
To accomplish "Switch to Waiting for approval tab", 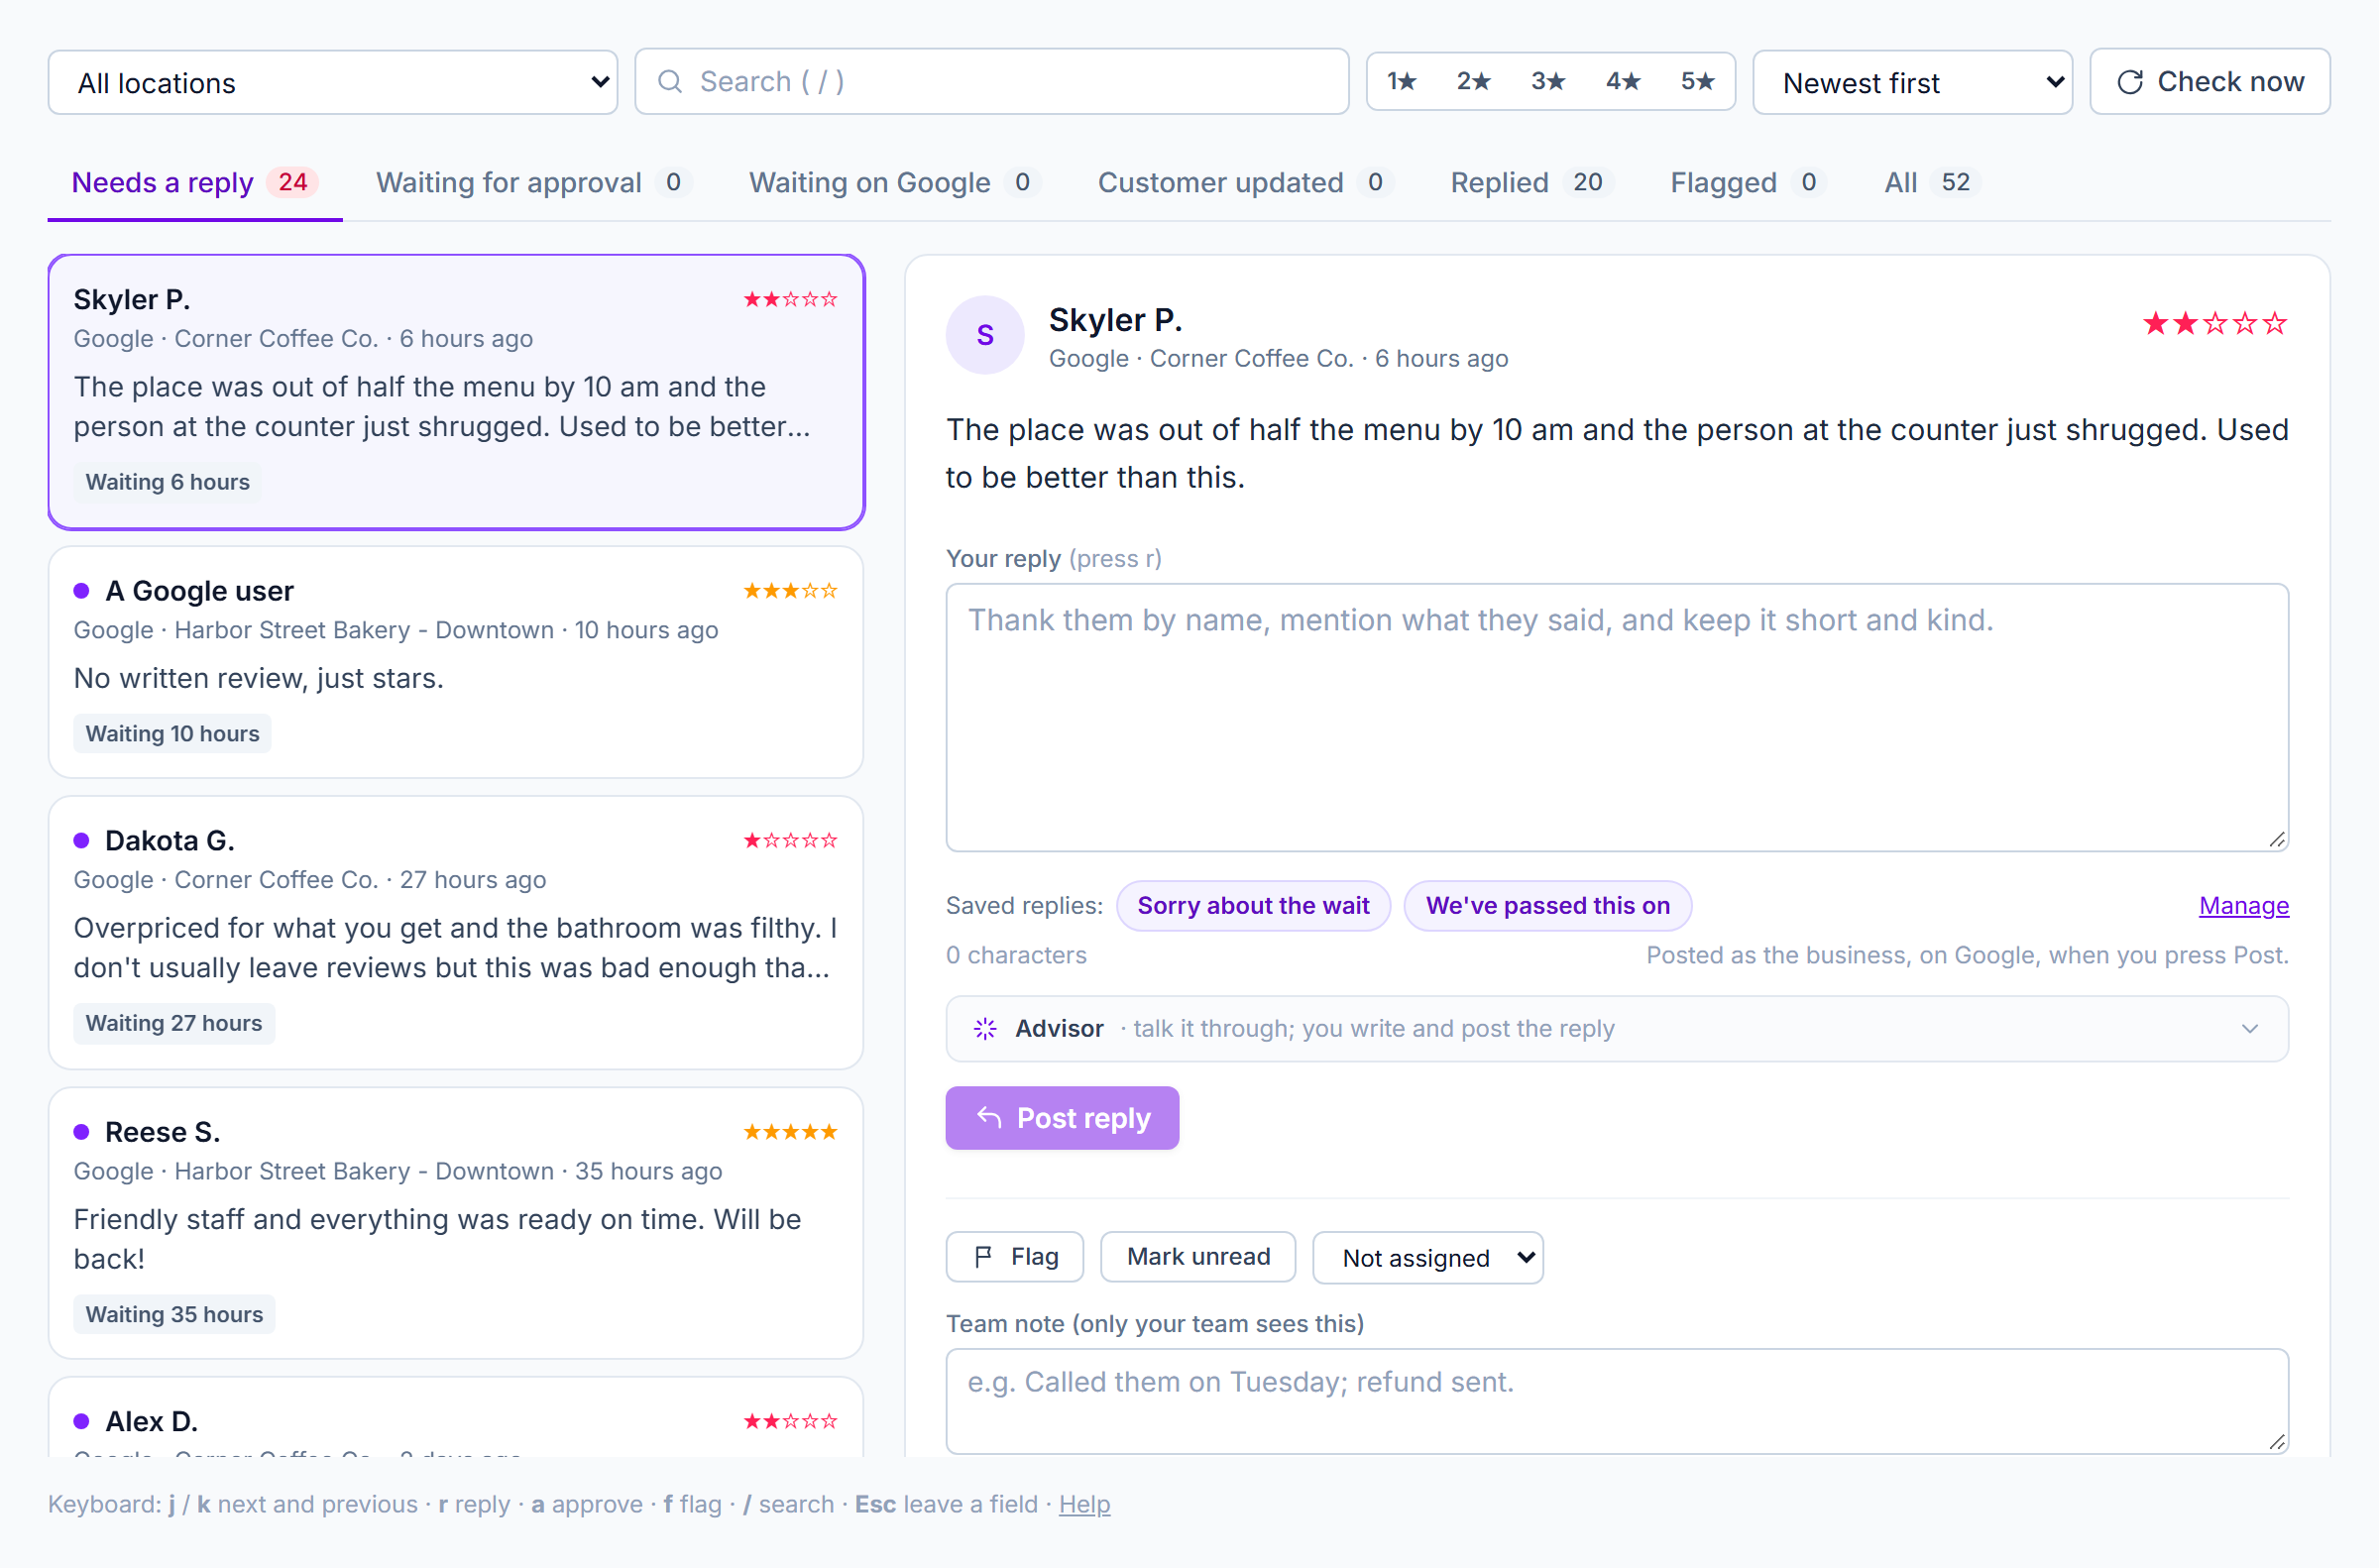I will (533, 182).
